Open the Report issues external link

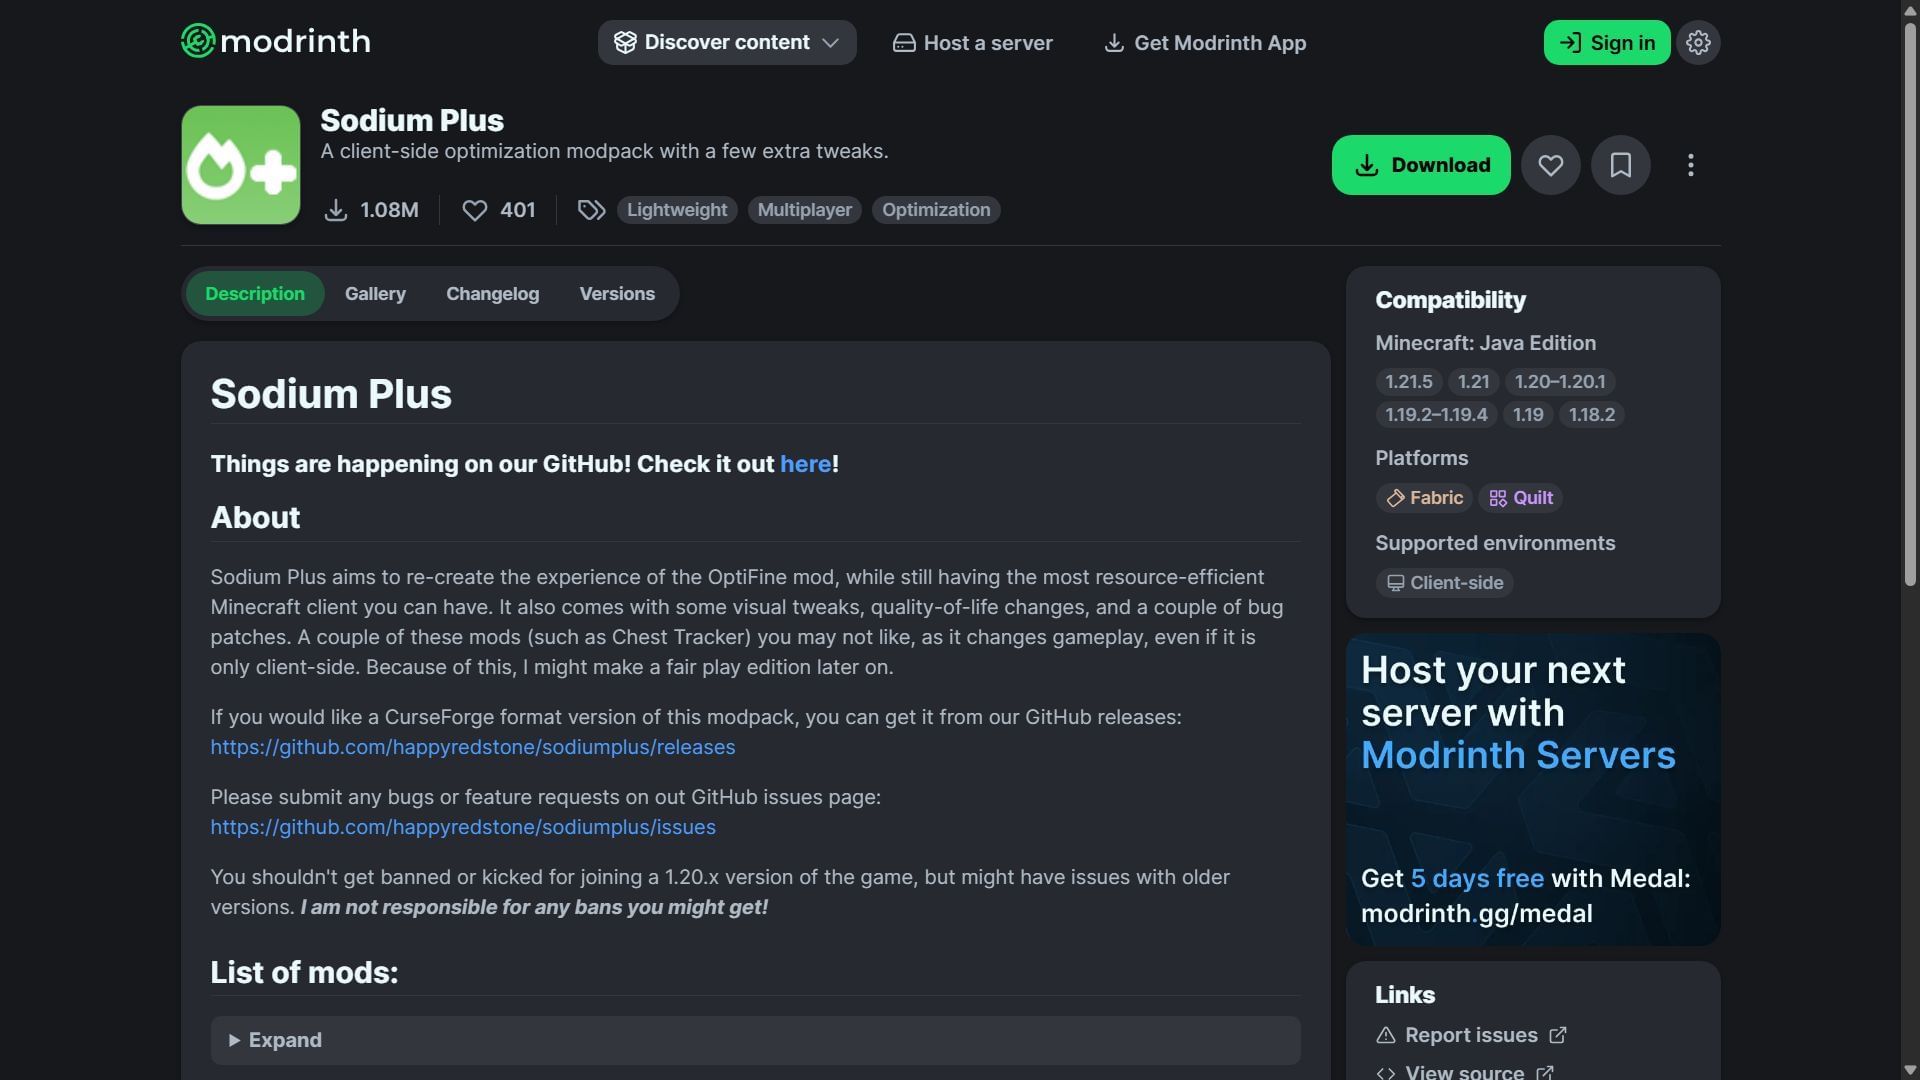click(x=1470, y=1035)
